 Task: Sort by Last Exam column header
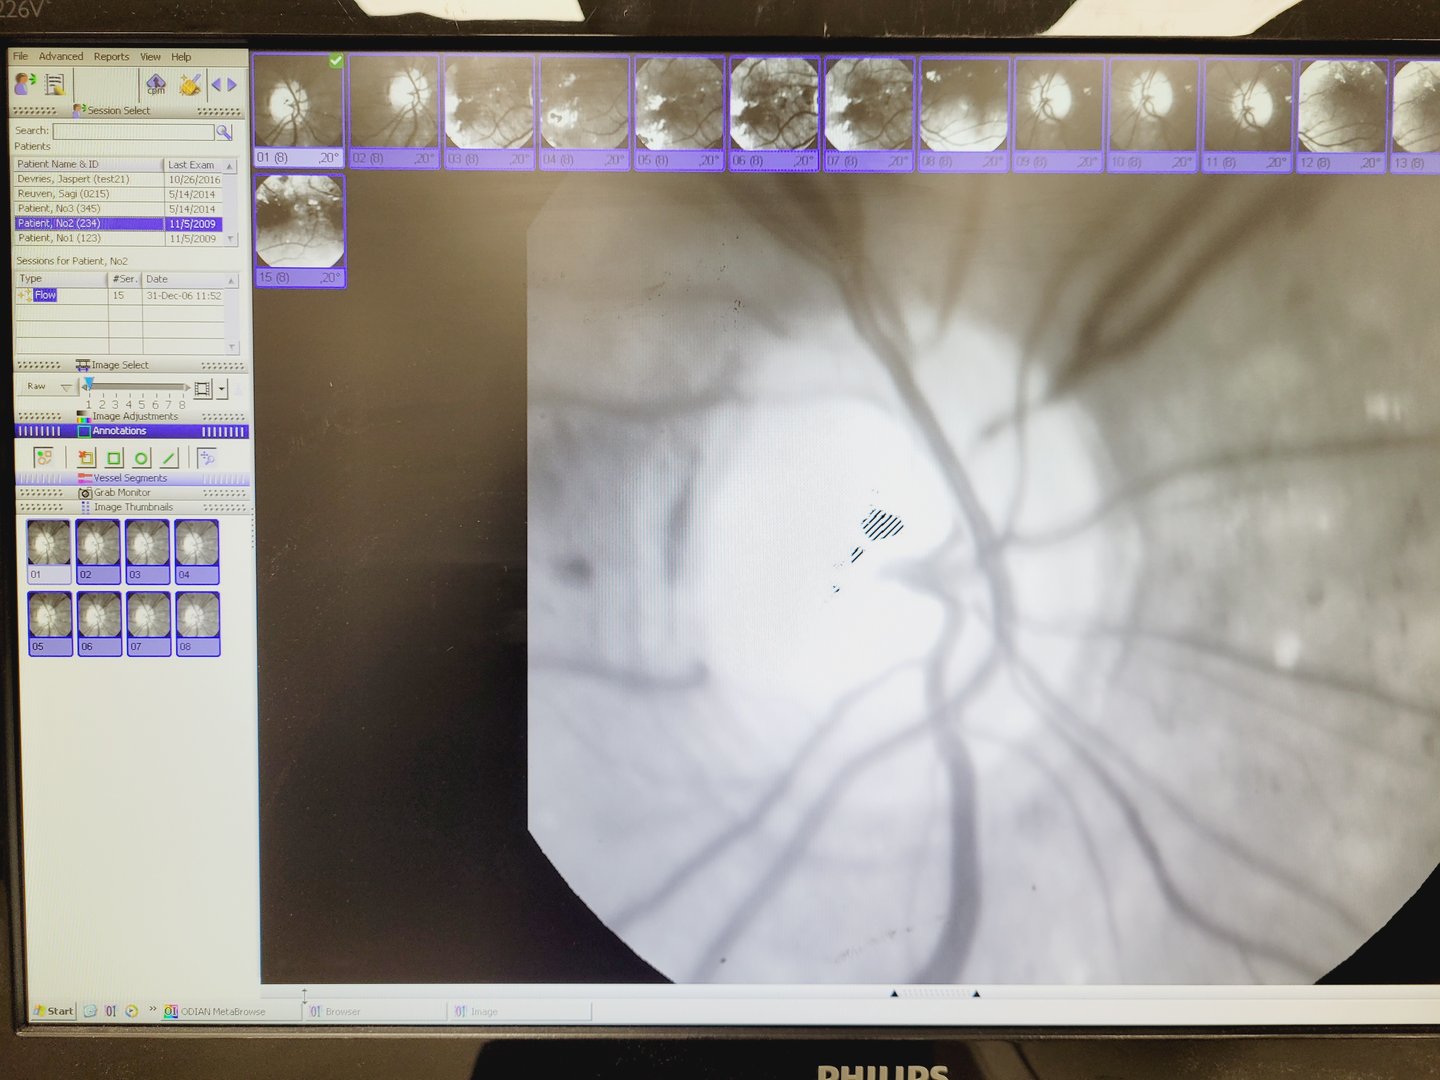[x=193, y=164]
